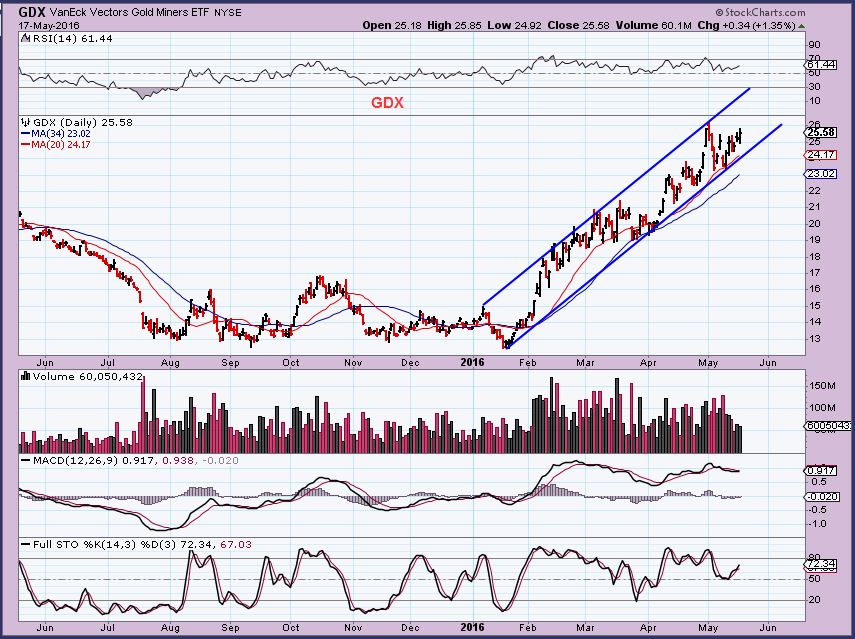Screen dimensions: 855x639
Task: Click the 61.44 RSI value tag on right axis
Action: (x=821, y=64)
